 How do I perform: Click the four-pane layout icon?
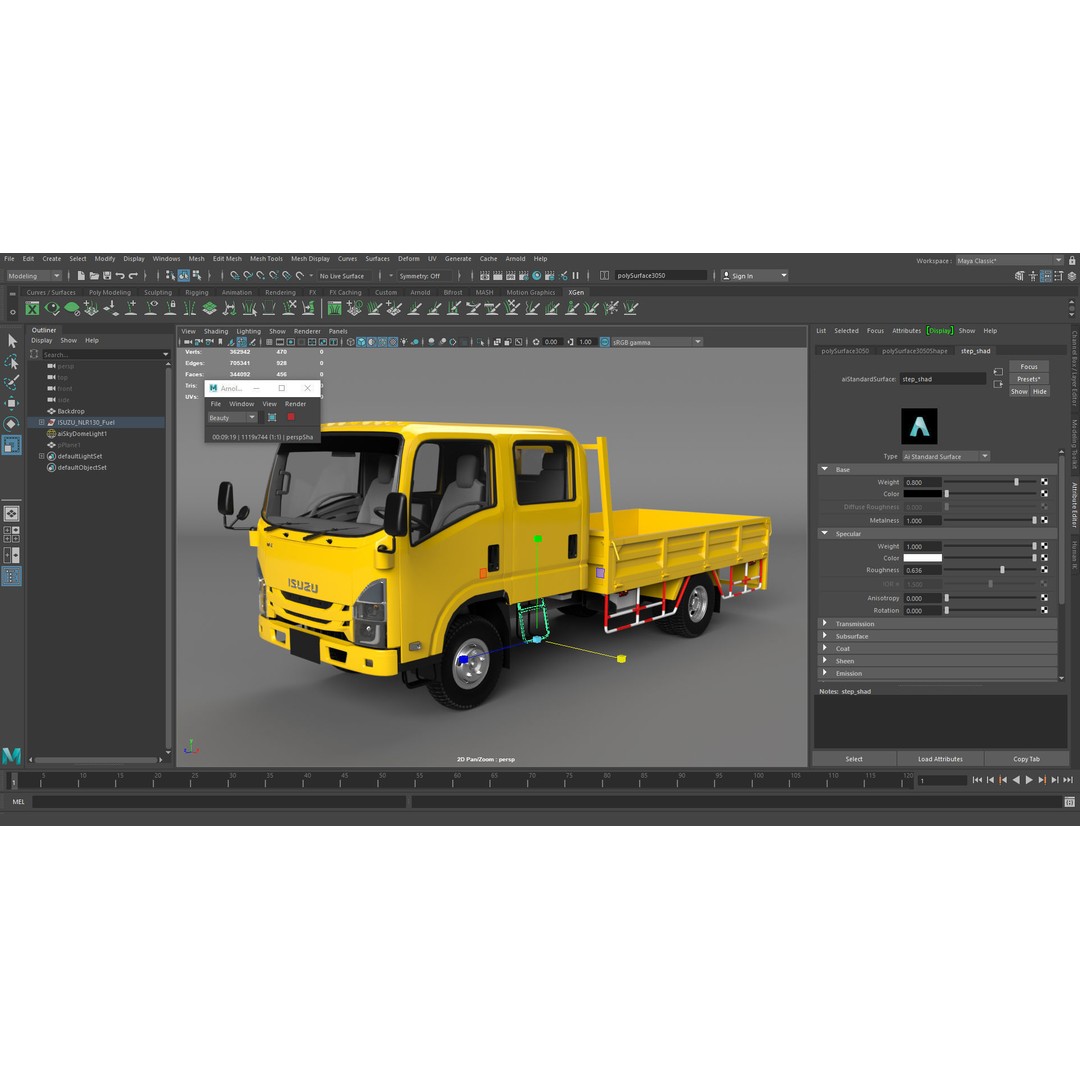[x=12, y=534]
